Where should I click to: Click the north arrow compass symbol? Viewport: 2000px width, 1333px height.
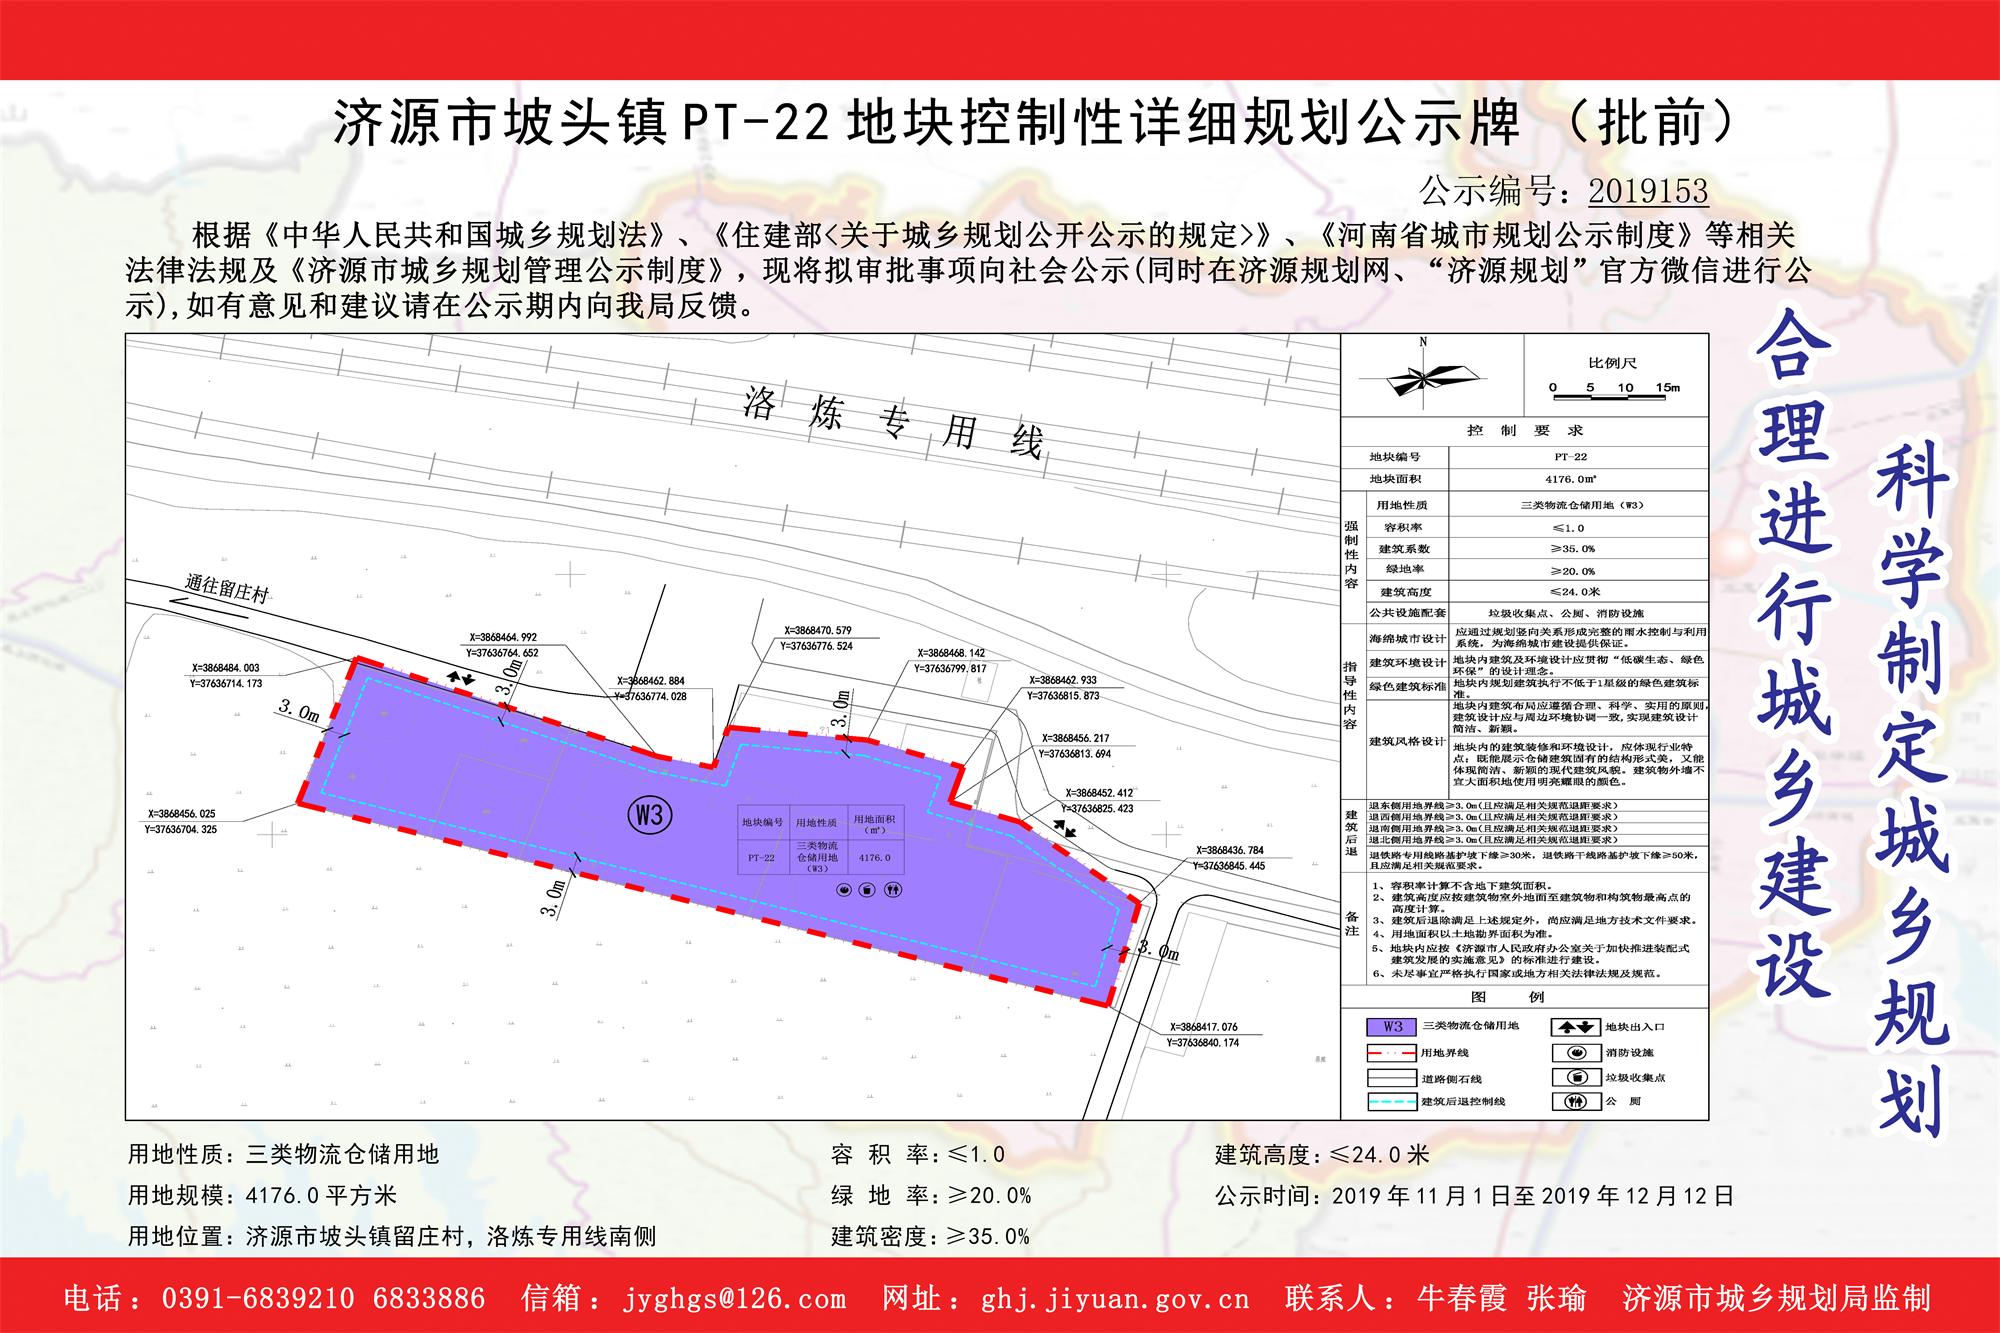click(1422, 378)
